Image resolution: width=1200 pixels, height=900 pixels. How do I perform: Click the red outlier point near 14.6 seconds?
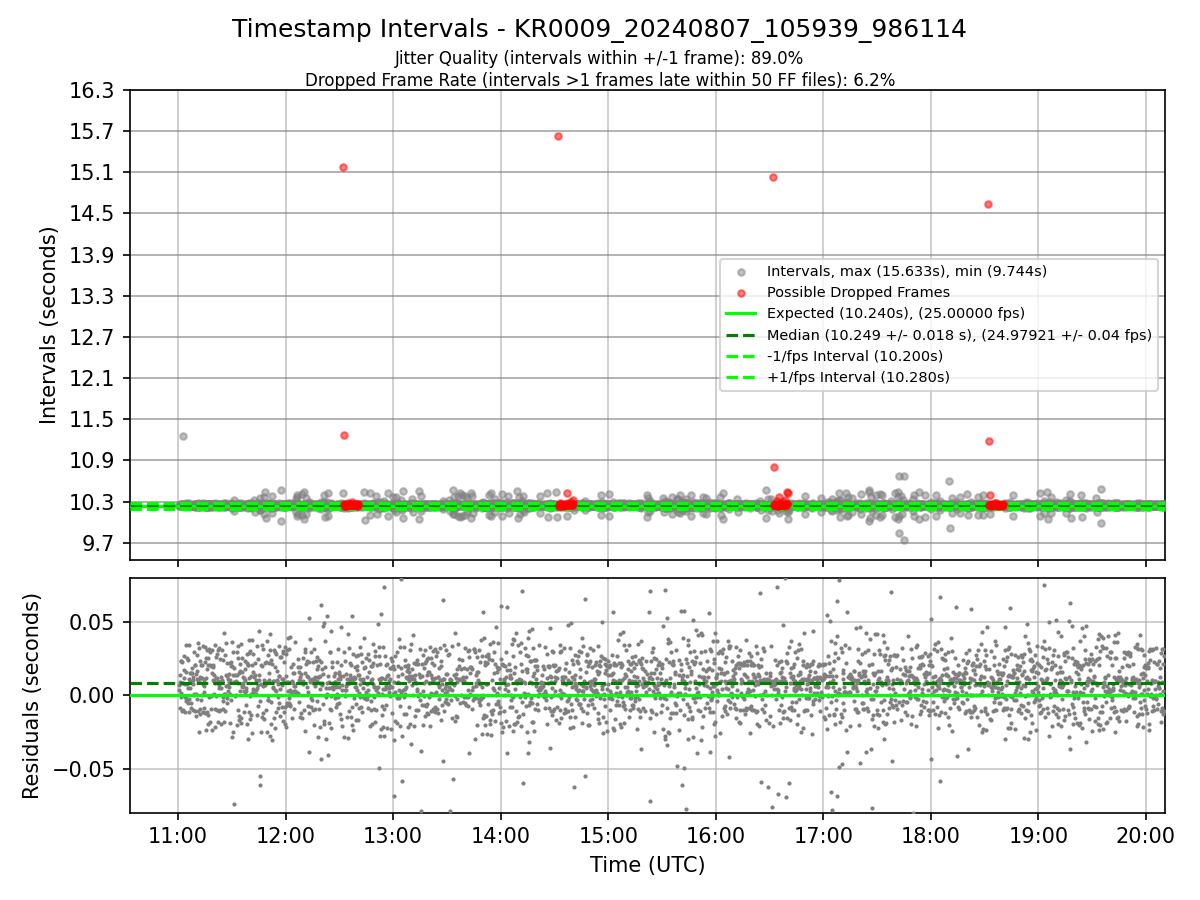(x=988, y=204)
